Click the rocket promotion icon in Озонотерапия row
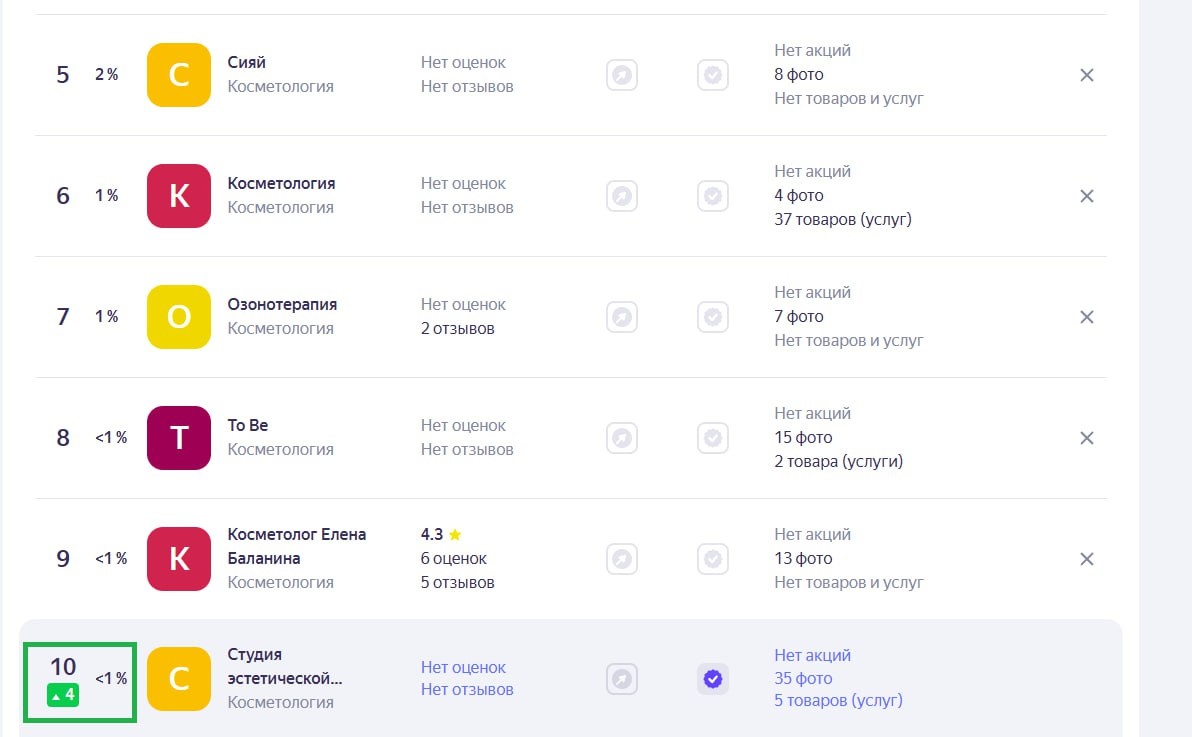 point(622,317)
